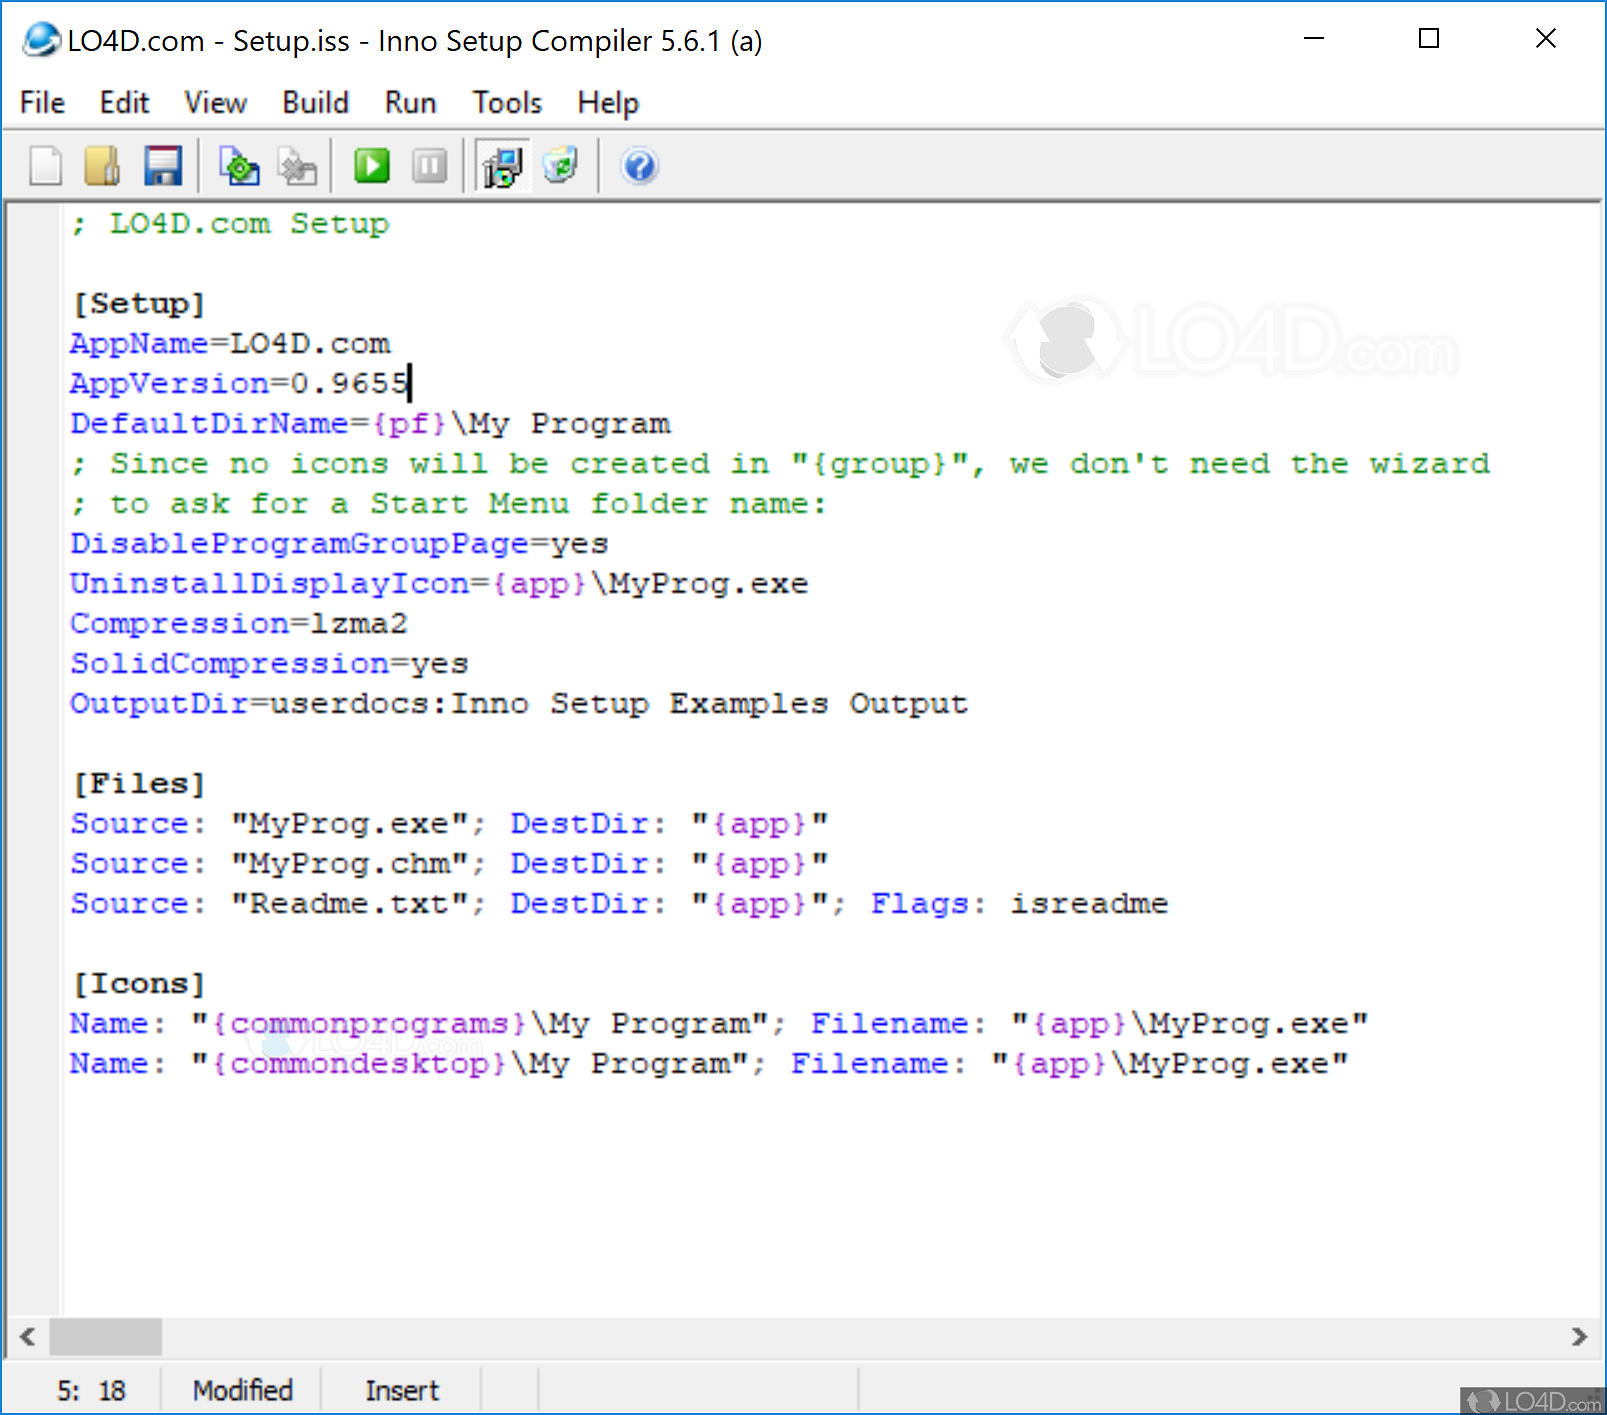
Task: Click the Target Uninstall toolbar icon
Action: [561, 166]
